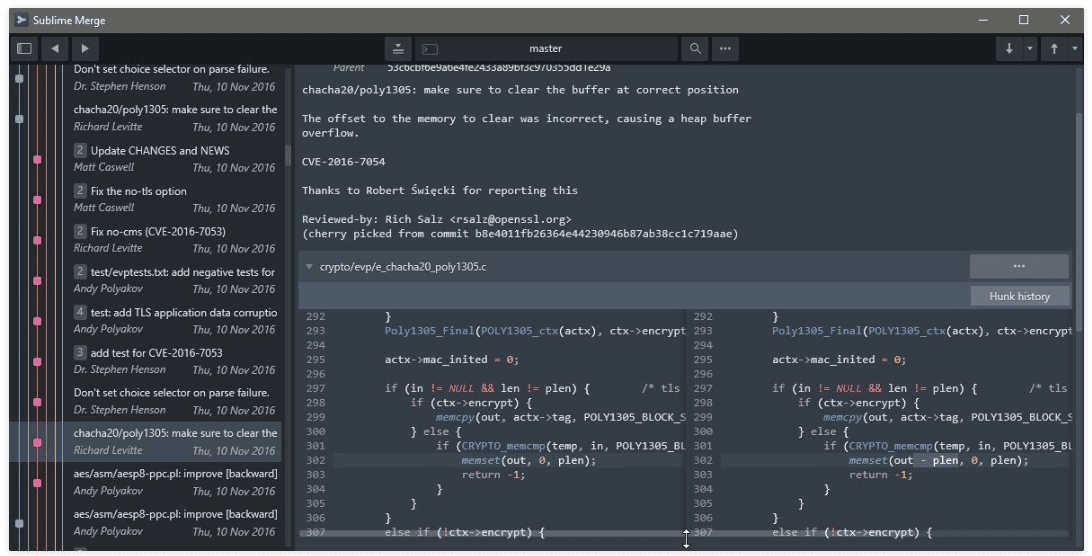Select the 'Update CHANGES and NEWS' commit
Viewport: 1092px width, 556px height.
click(x=175, y=159)
